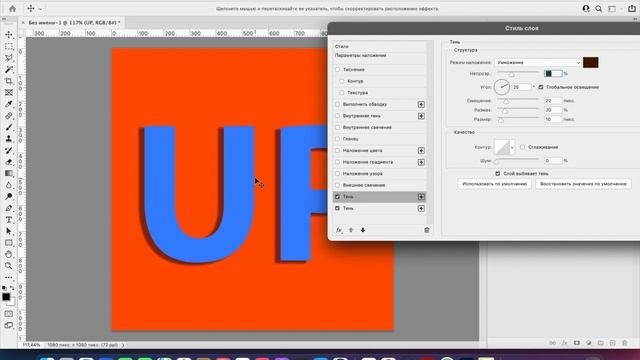Click the Размах slider track
This screenshot has width=640, height=360.
pos(518,109)
